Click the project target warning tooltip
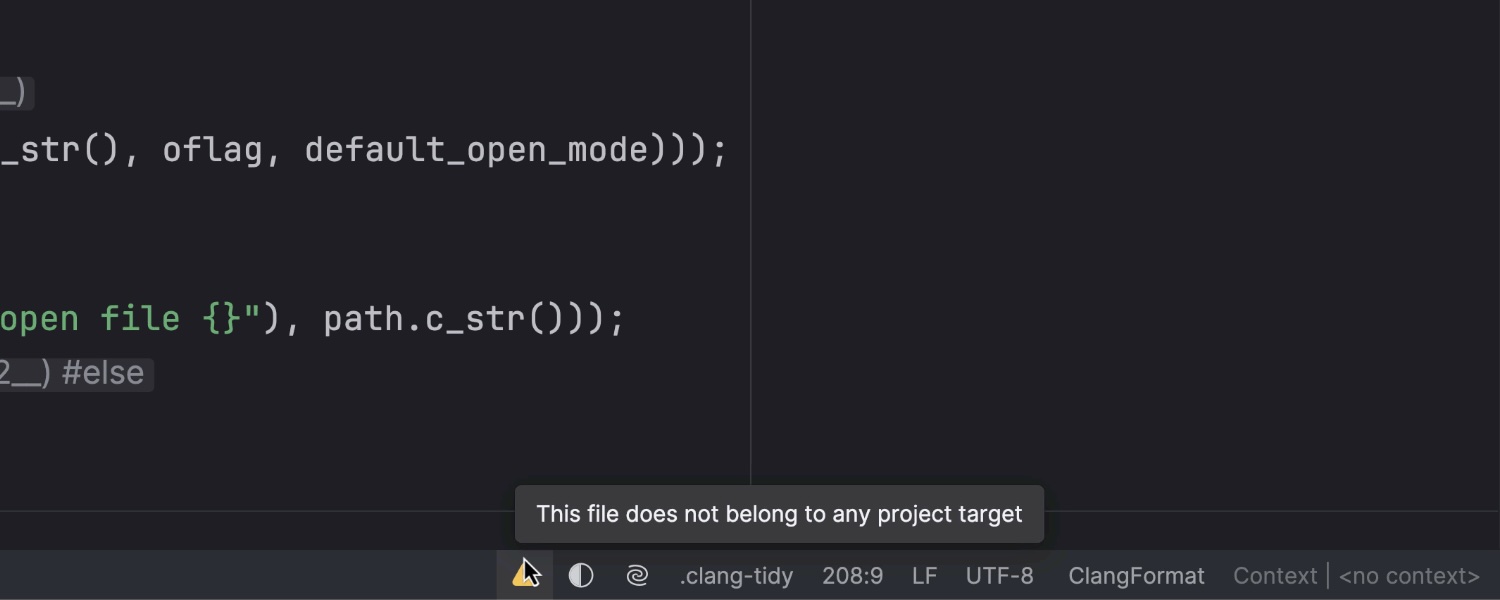The width and height of the screenshot is (1500, 600). [x=779, y=514]
